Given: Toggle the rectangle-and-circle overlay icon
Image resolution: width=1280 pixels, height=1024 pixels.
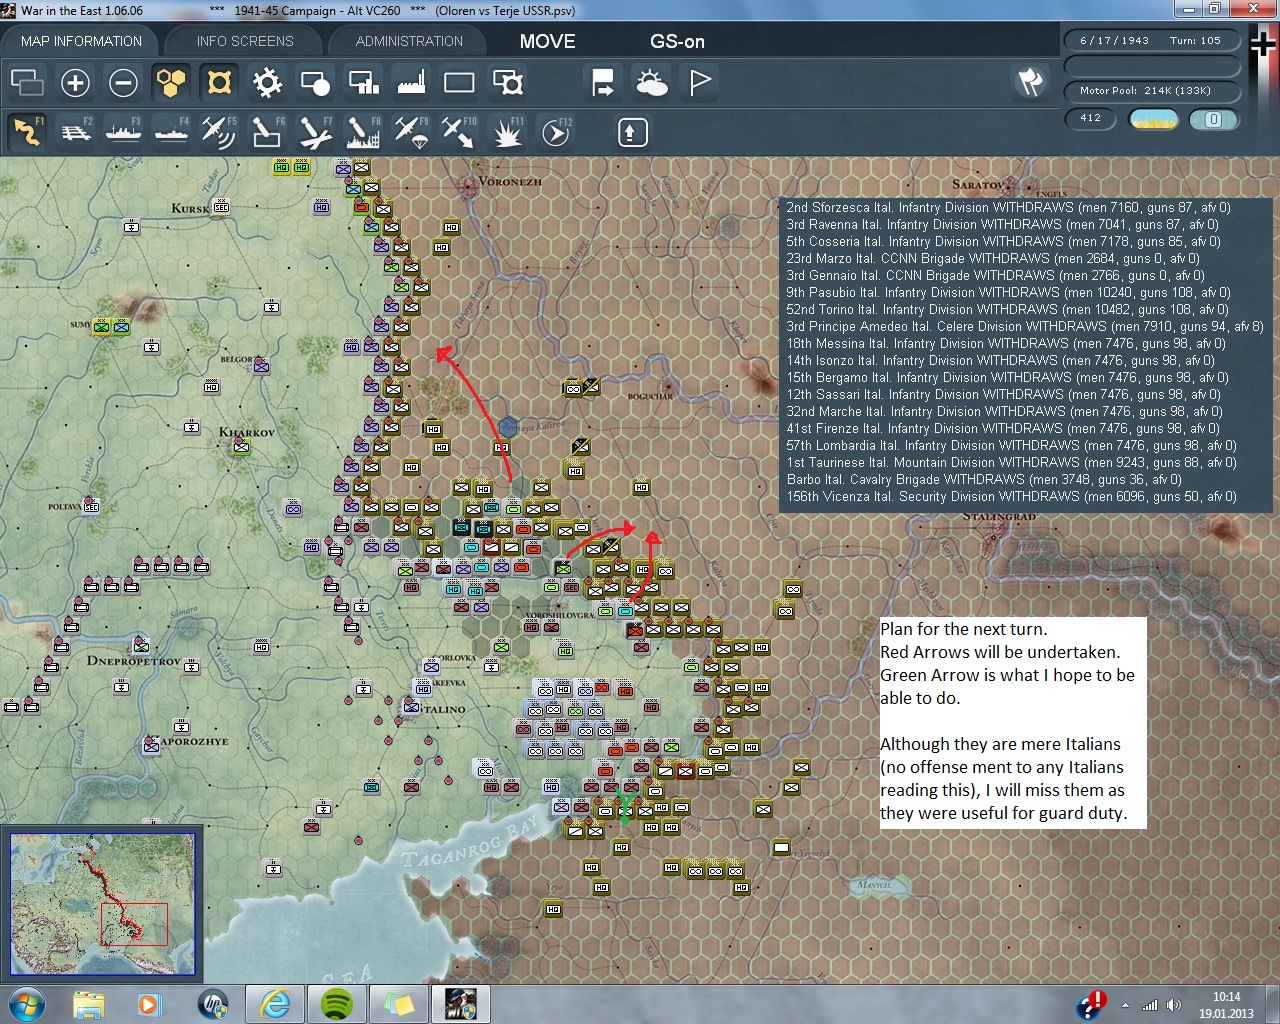Looking at the screenshot, I should coord(315,82).
